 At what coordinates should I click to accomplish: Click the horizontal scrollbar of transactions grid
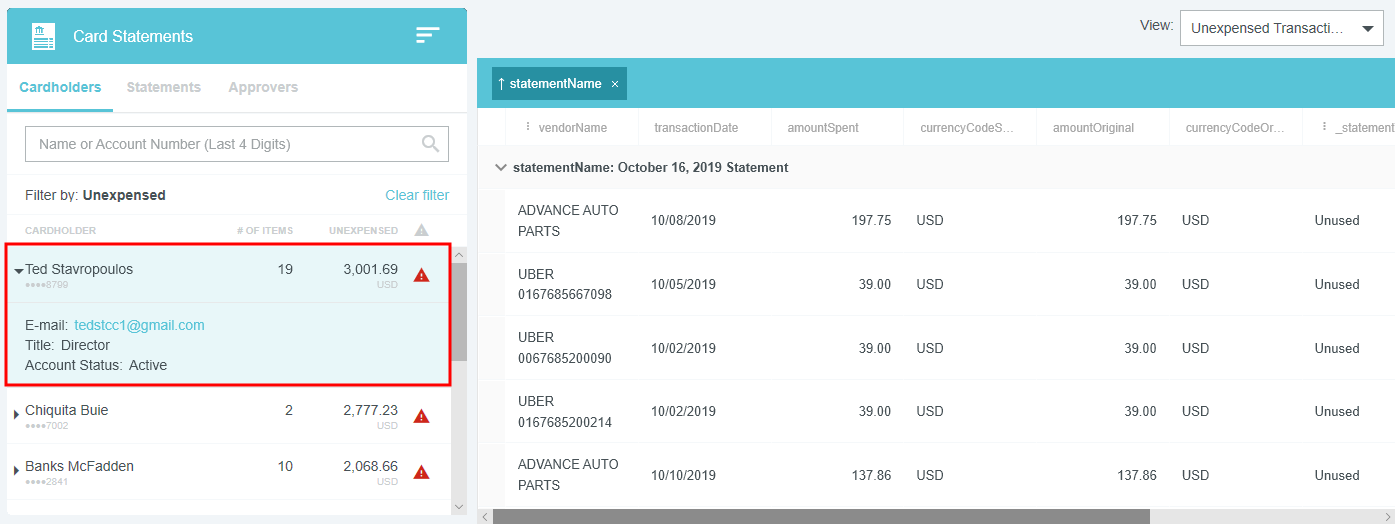820,516
